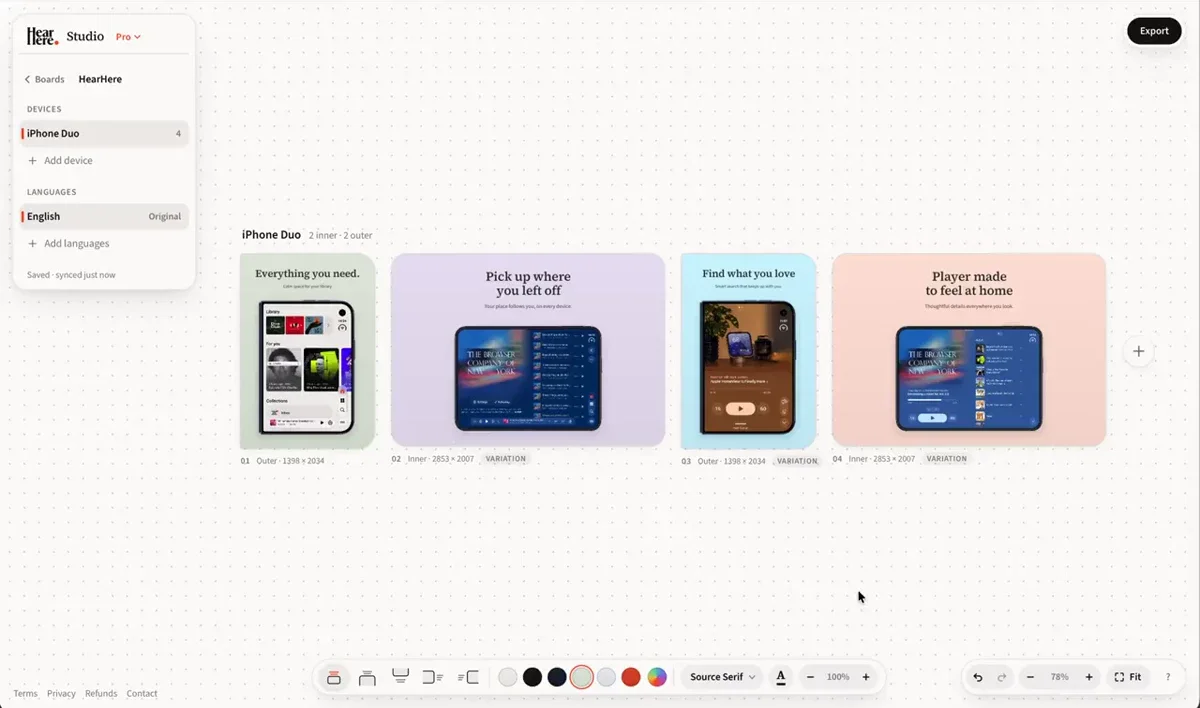Click the 'Original' badge on English
The image size is (1200, 708).
click(165, 216)
